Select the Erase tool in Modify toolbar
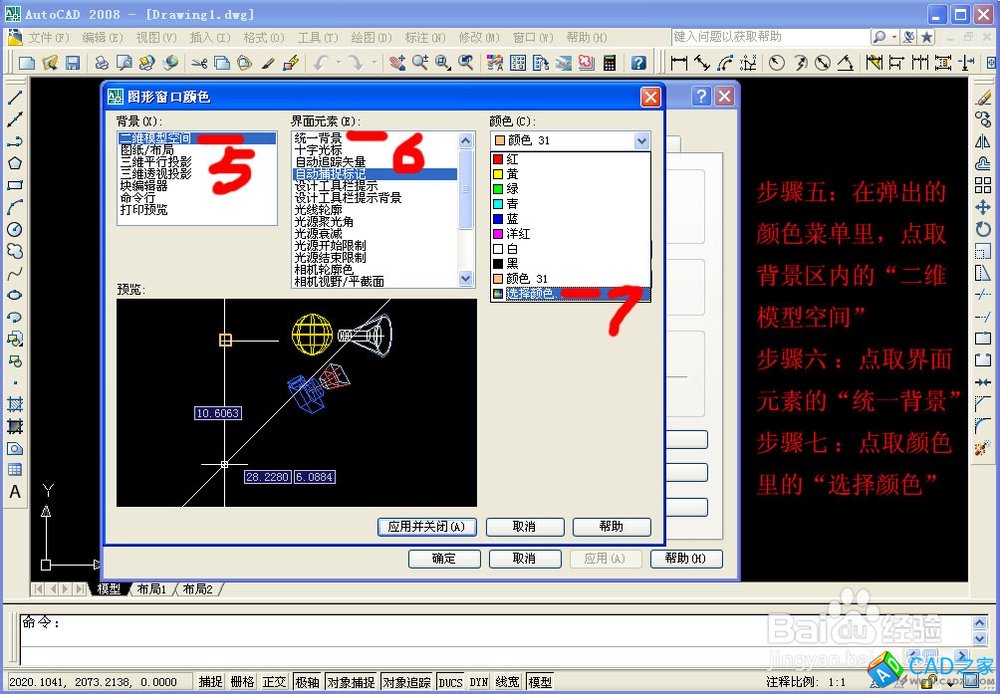 tap(983, 97)
